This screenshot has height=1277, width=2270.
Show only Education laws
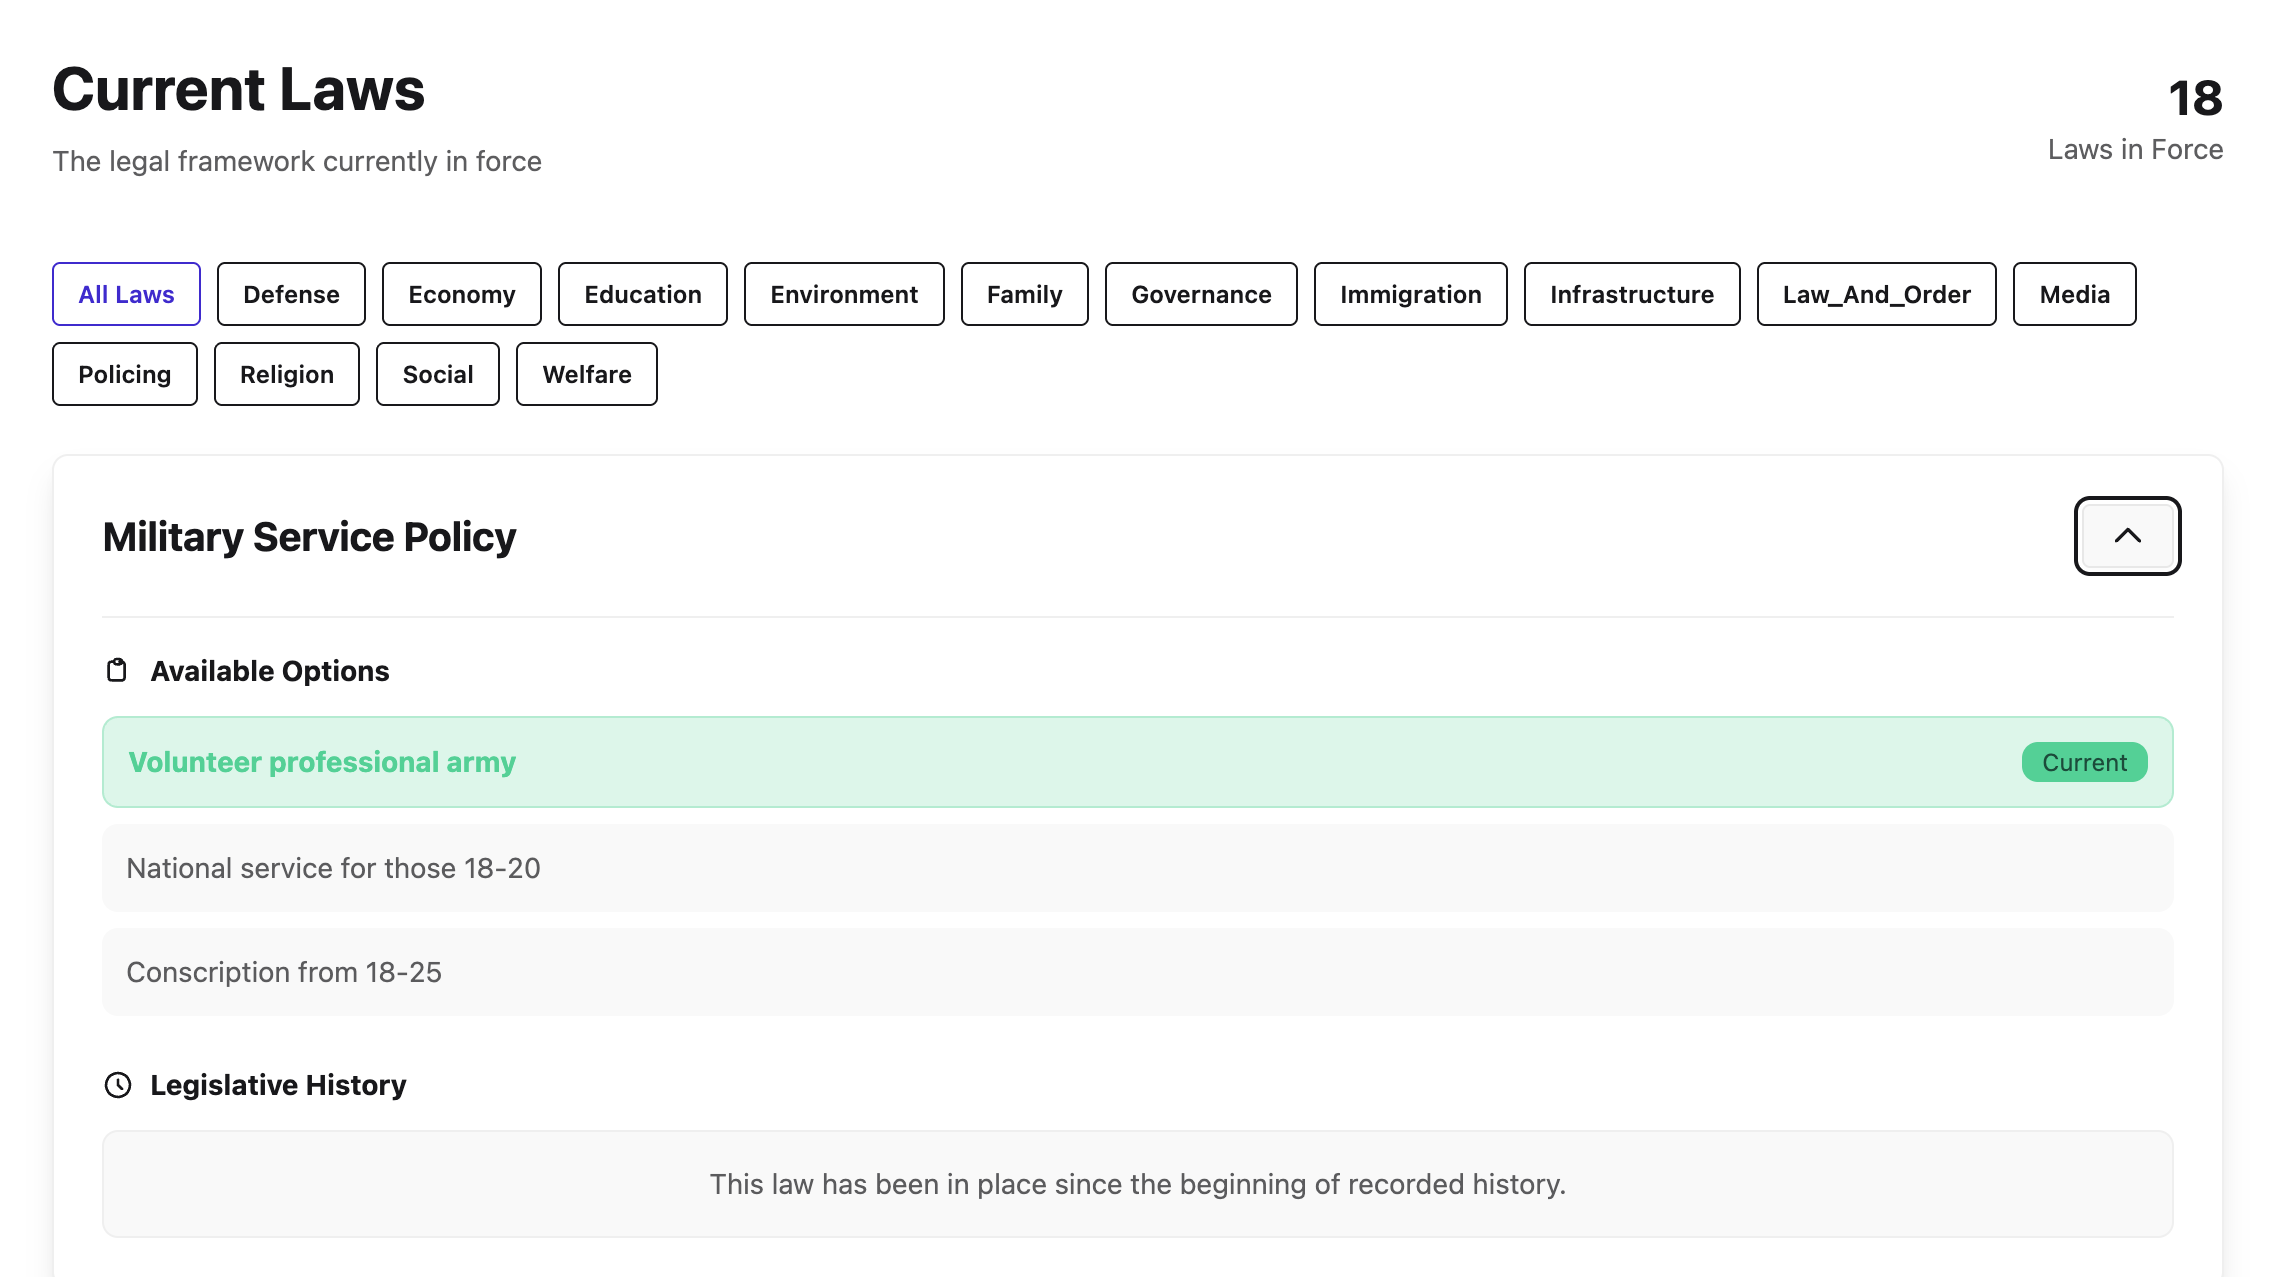click(x=642, y=294)
